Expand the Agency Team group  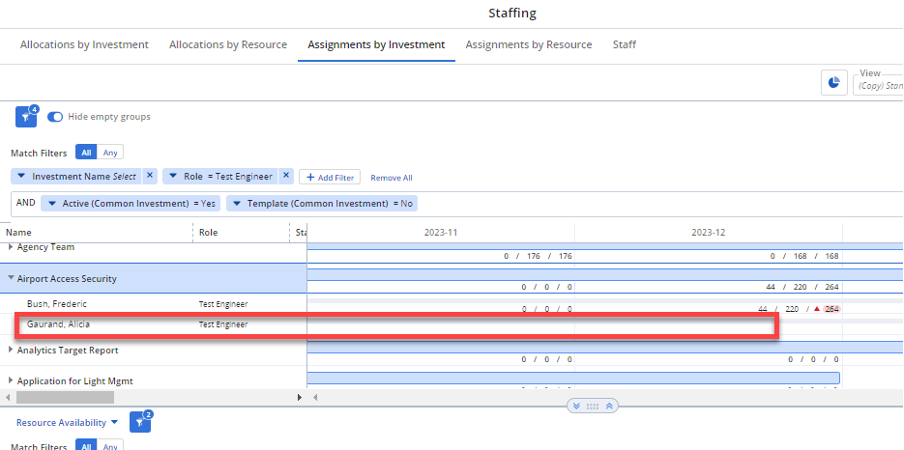(x=10, y=247)
